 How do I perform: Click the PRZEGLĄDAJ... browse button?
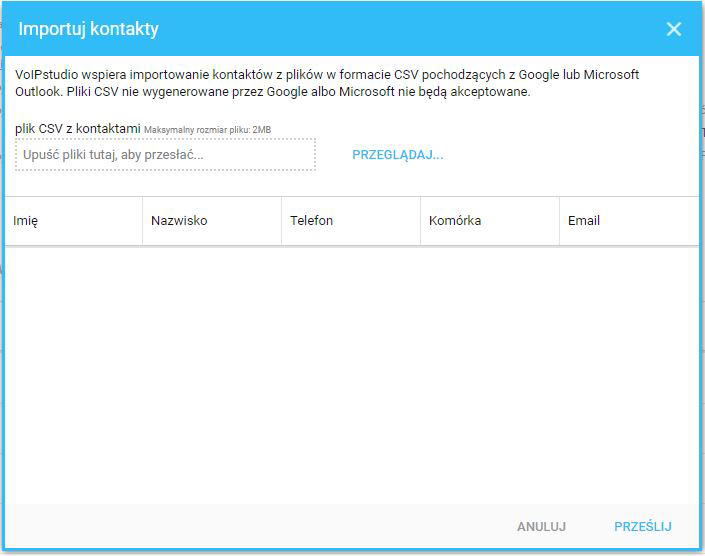(x=397, y=155)
